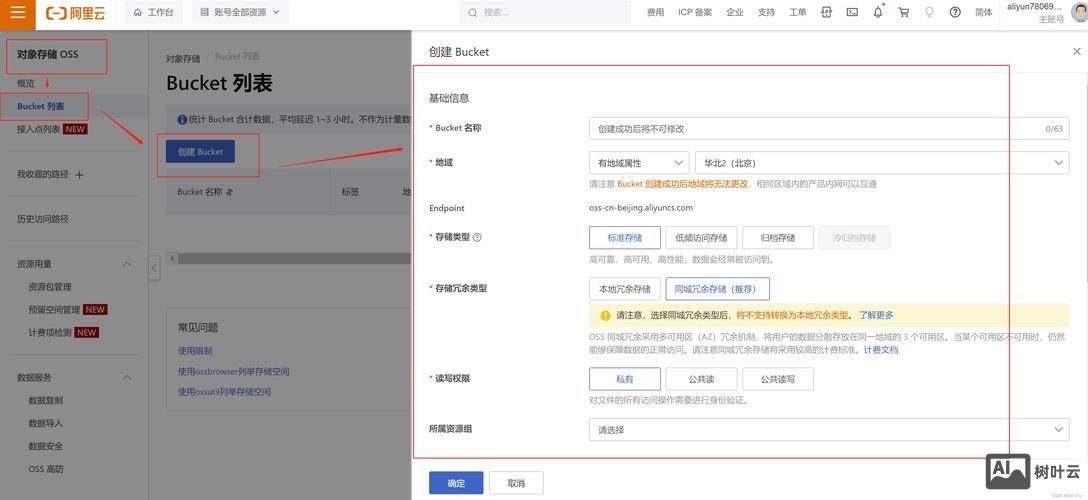This screenshot has width=1088, height=500.
Task: Set read/write permission to 私有
Action: click(x=624, y=379)
